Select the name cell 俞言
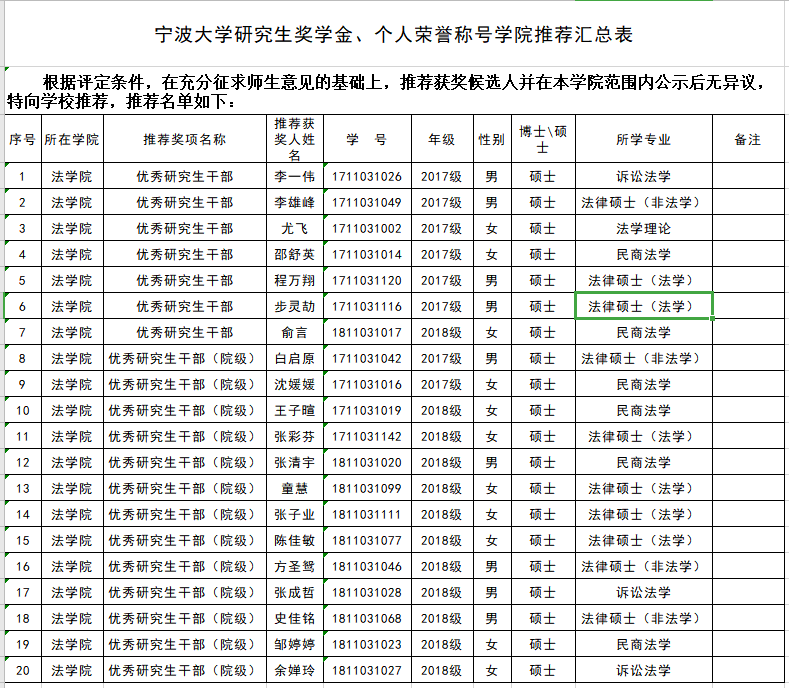Screen dimensions: 789x688 pos(295,332)
